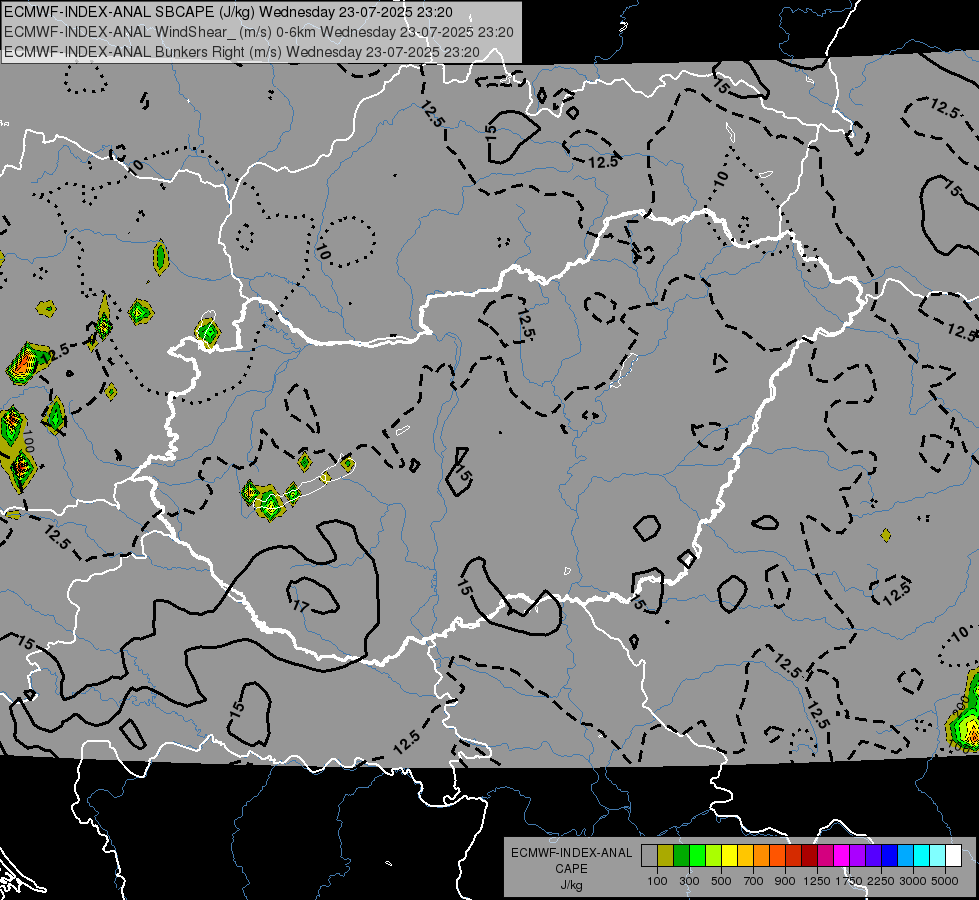The image size is (979, 900).
Task: Click the 17 contour label on the map
Action: coord(301,606)
